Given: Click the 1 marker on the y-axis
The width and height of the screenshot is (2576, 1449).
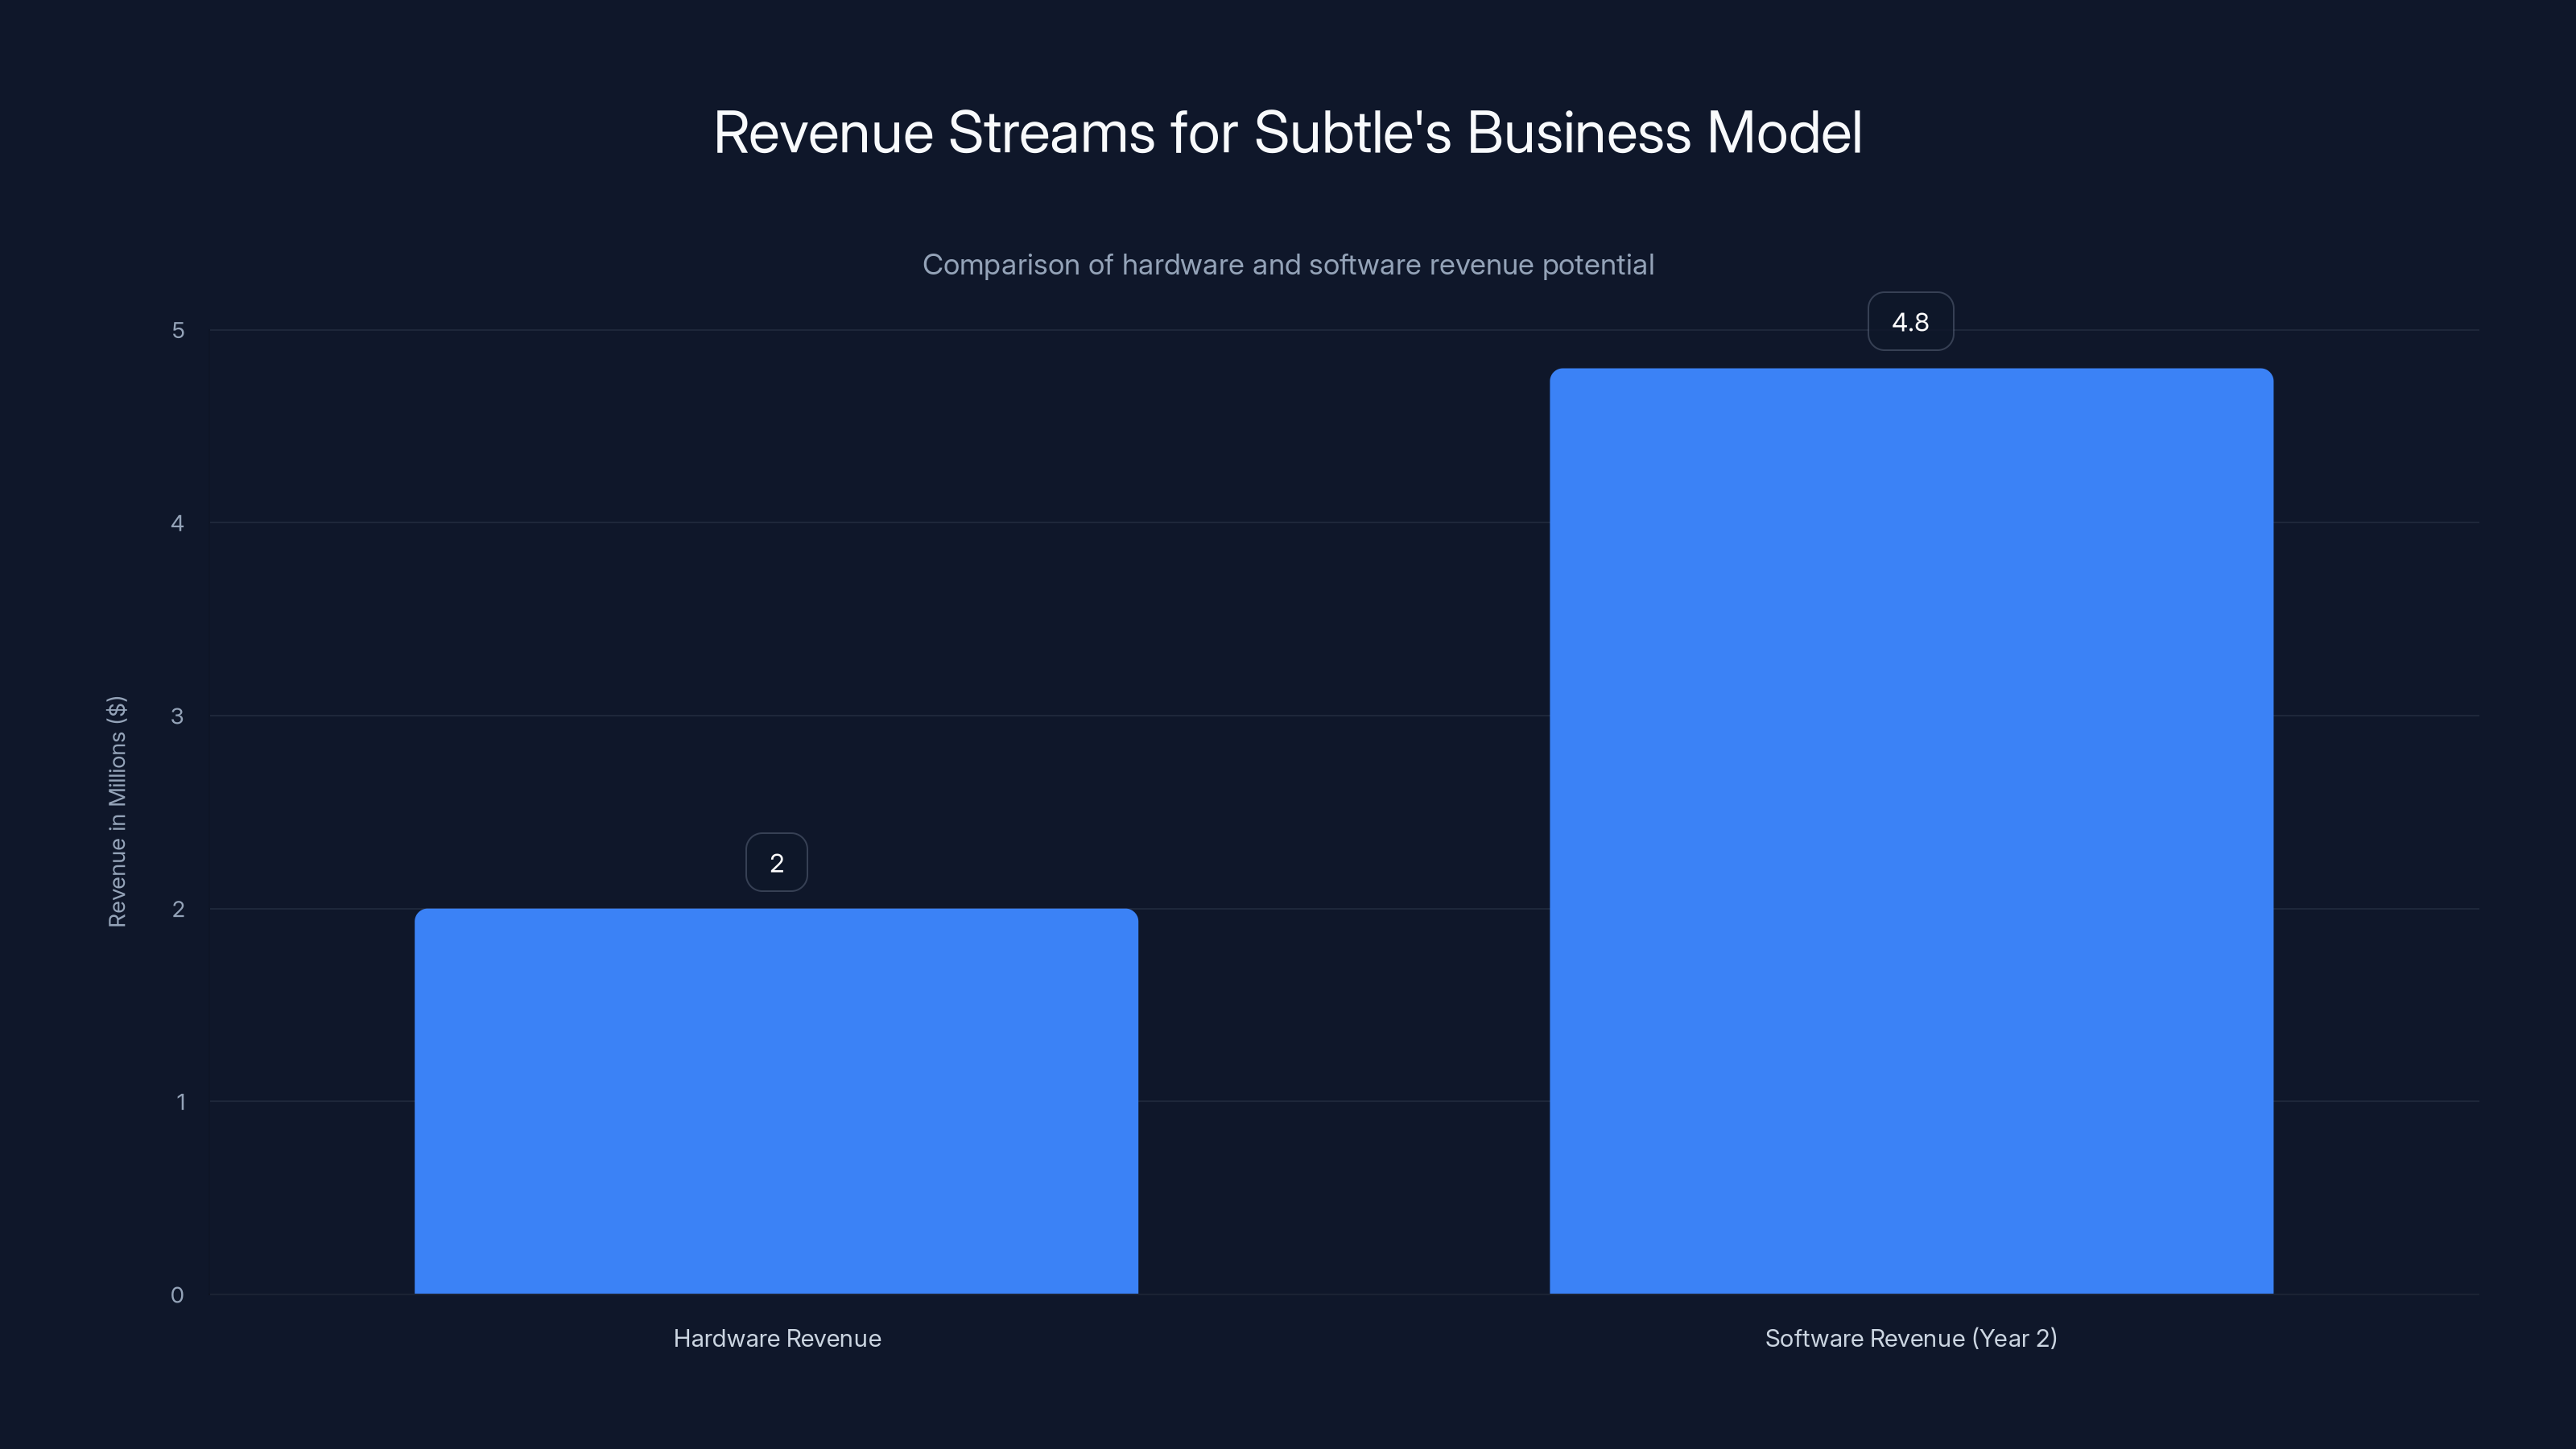Looking at the screenshot, I should [180, 1101].
